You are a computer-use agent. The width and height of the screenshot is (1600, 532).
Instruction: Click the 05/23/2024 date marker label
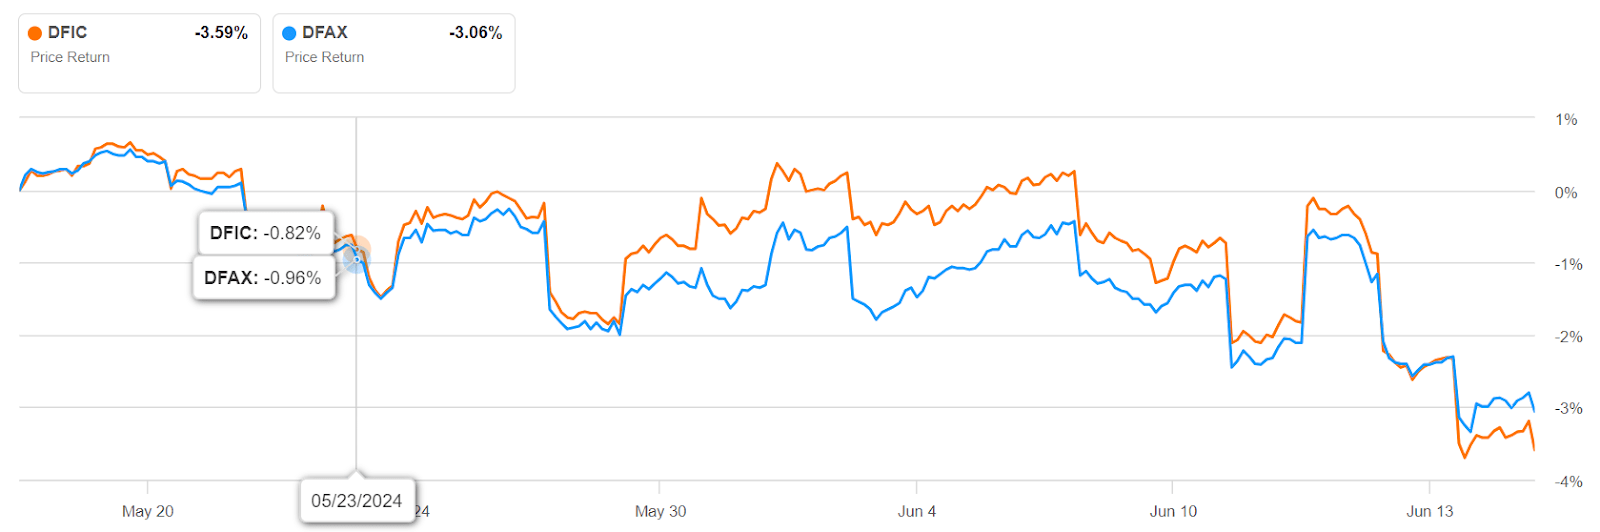[x=357, y=501]
